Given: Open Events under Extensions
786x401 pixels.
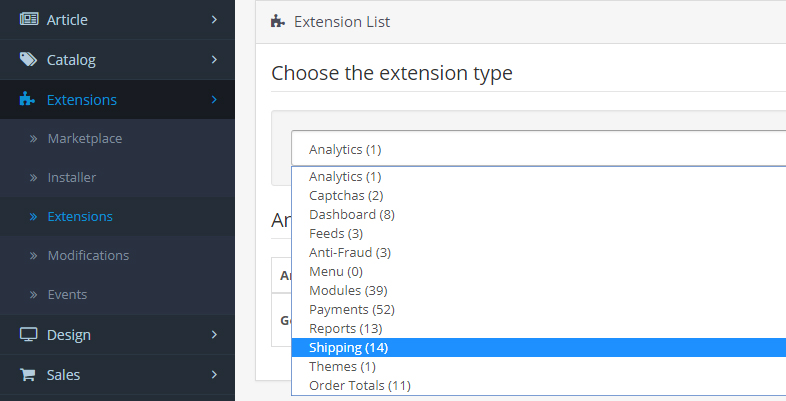Looking at the screenshot, I should pos(67,295).
